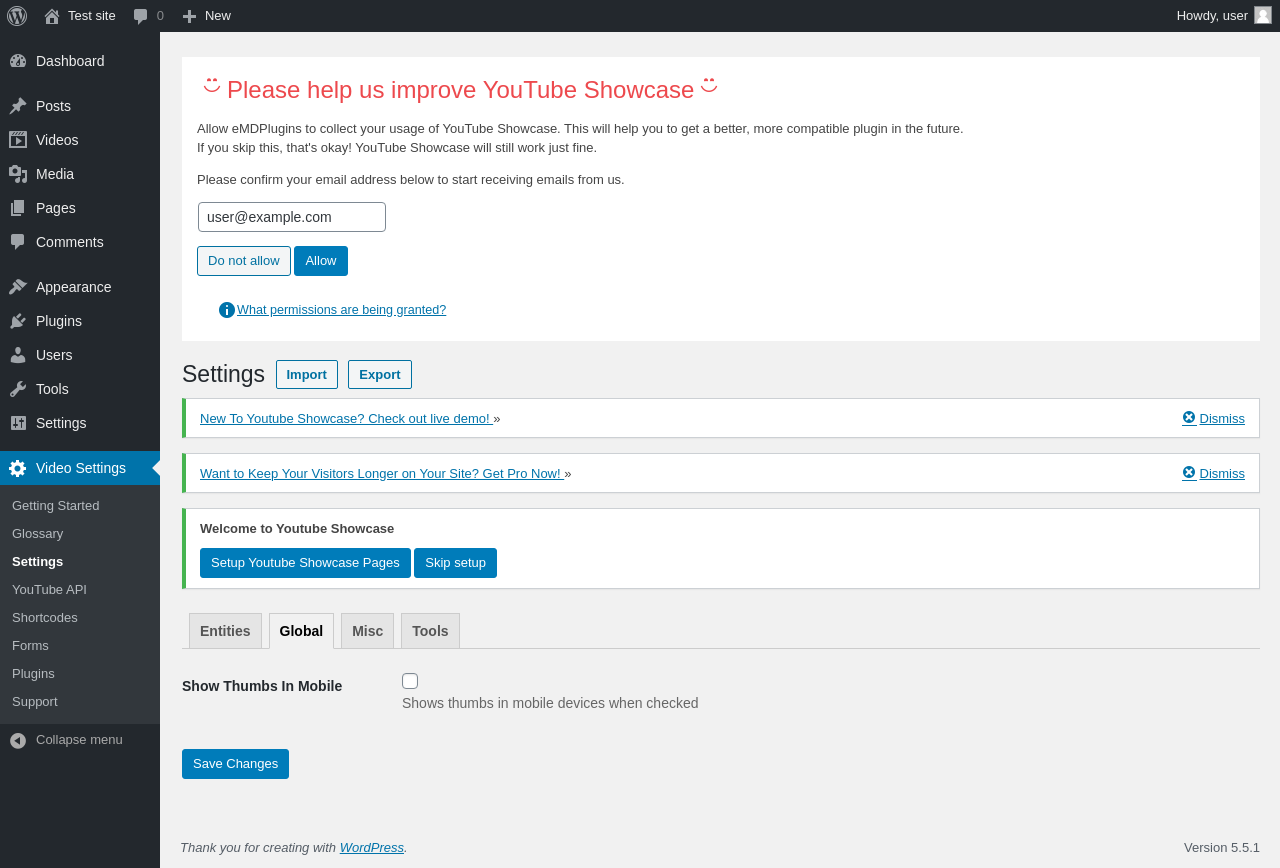Screen dimensions: 1280x868
Task: Open the Support submenu item
Action: pyautogui.click(x=35, y=702)
